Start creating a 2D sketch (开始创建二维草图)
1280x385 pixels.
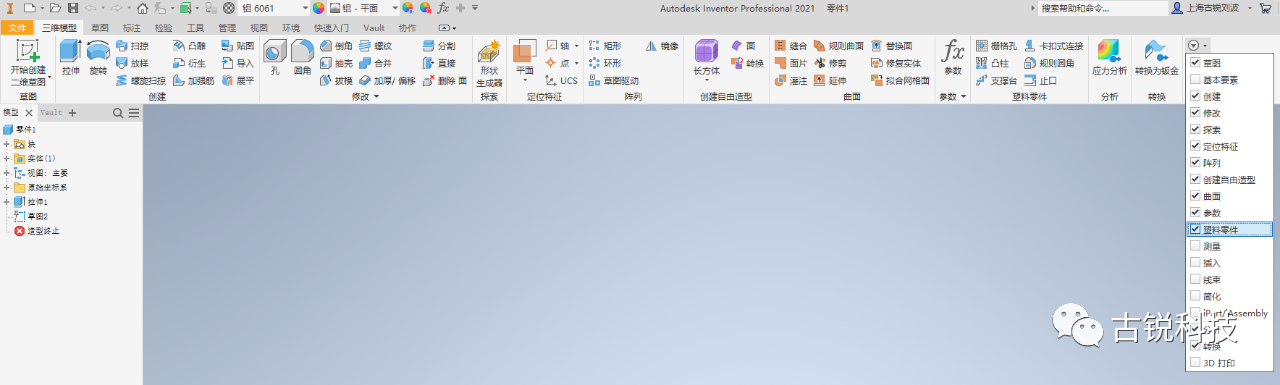(27, 62)
